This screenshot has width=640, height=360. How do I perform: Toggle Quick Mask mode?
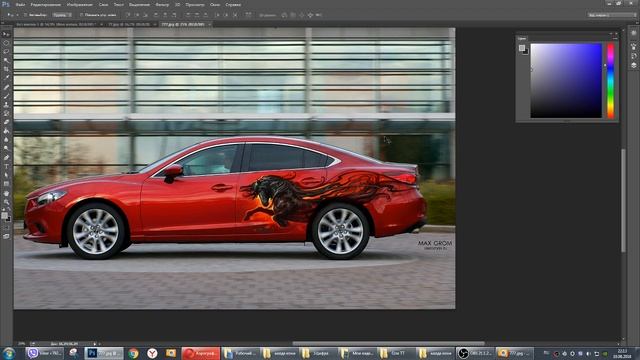6,228
